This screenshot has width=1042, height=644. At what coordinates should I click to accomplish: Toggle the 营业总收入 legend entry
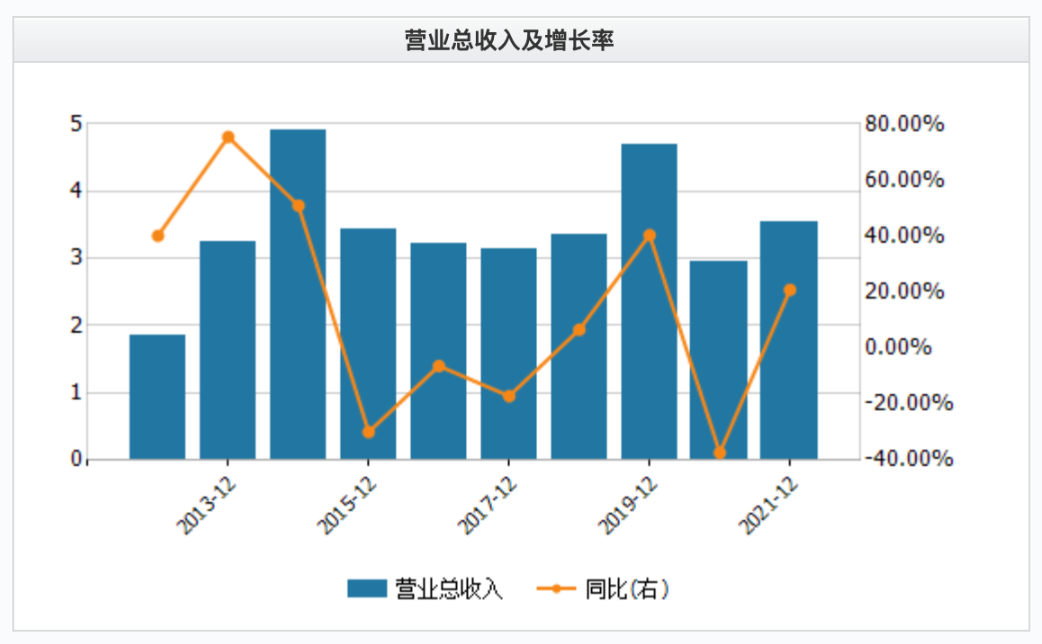click(425, 589)
